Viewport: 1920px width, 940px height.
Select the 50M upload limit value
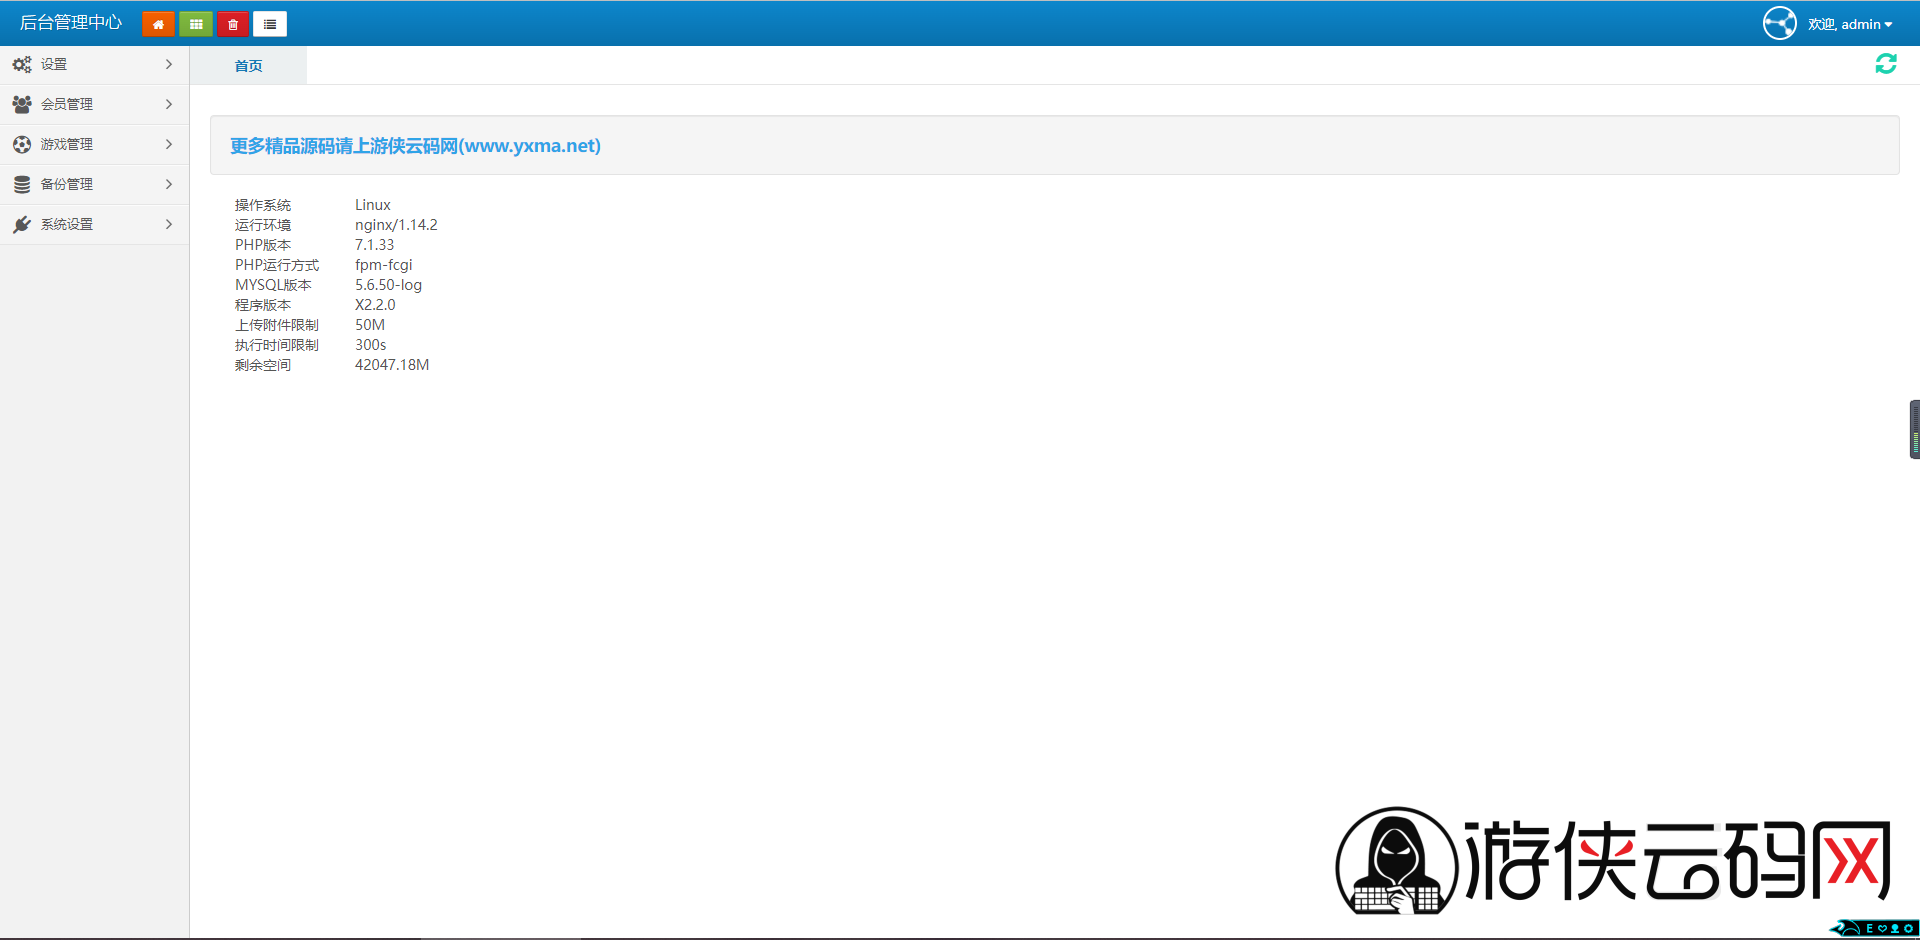370,325
